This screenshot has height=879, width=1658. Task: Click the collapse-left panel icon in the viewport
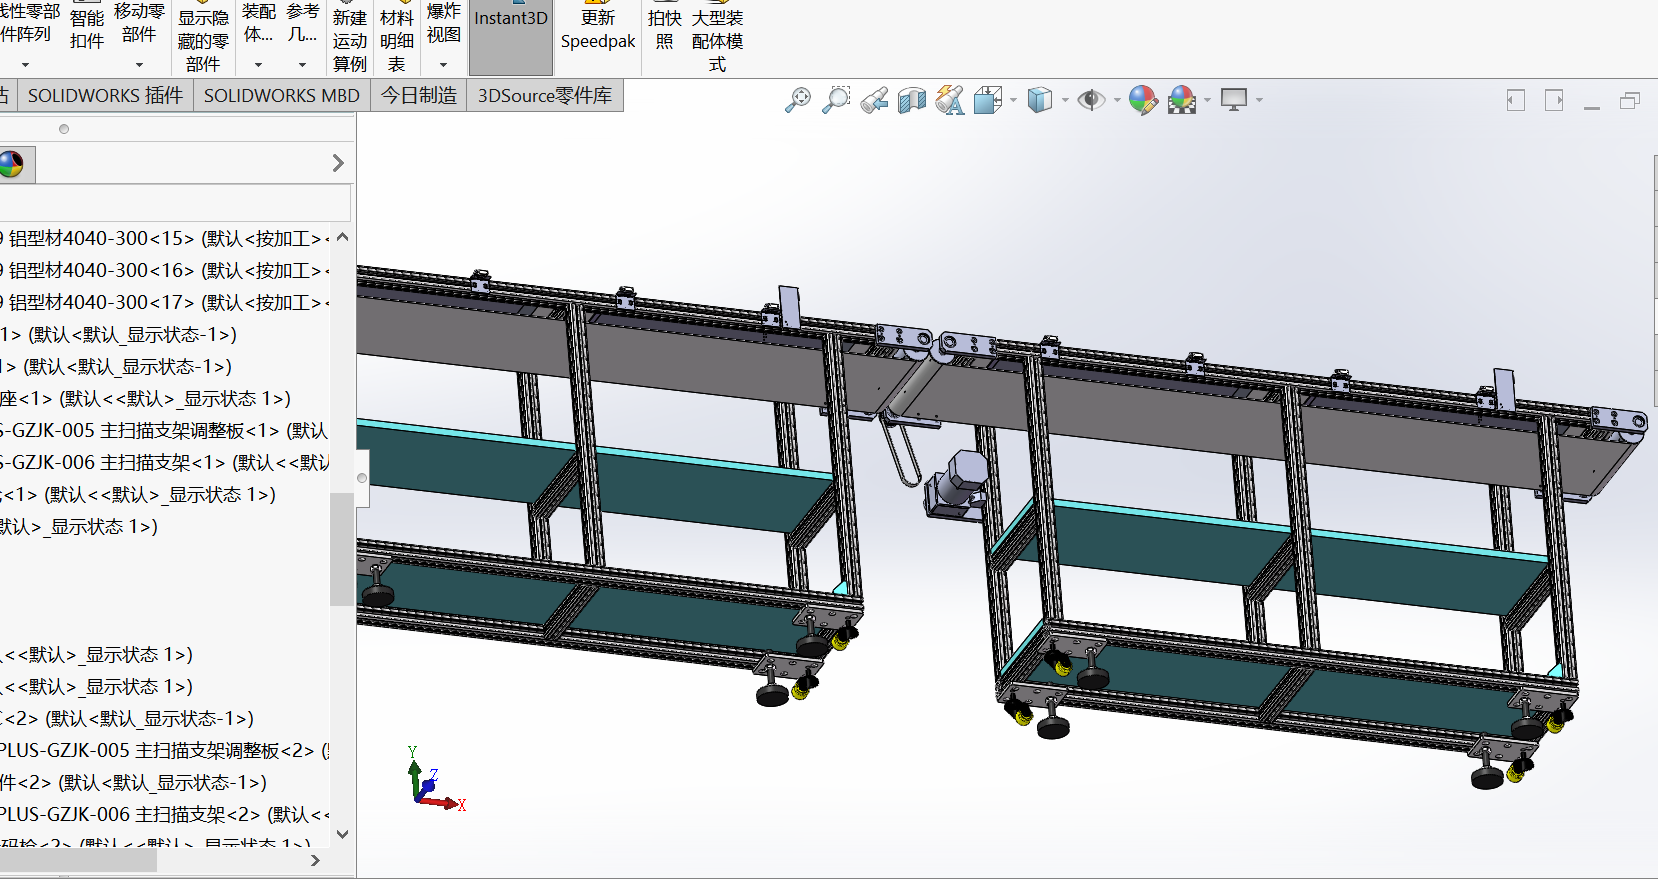point(1516,100)
